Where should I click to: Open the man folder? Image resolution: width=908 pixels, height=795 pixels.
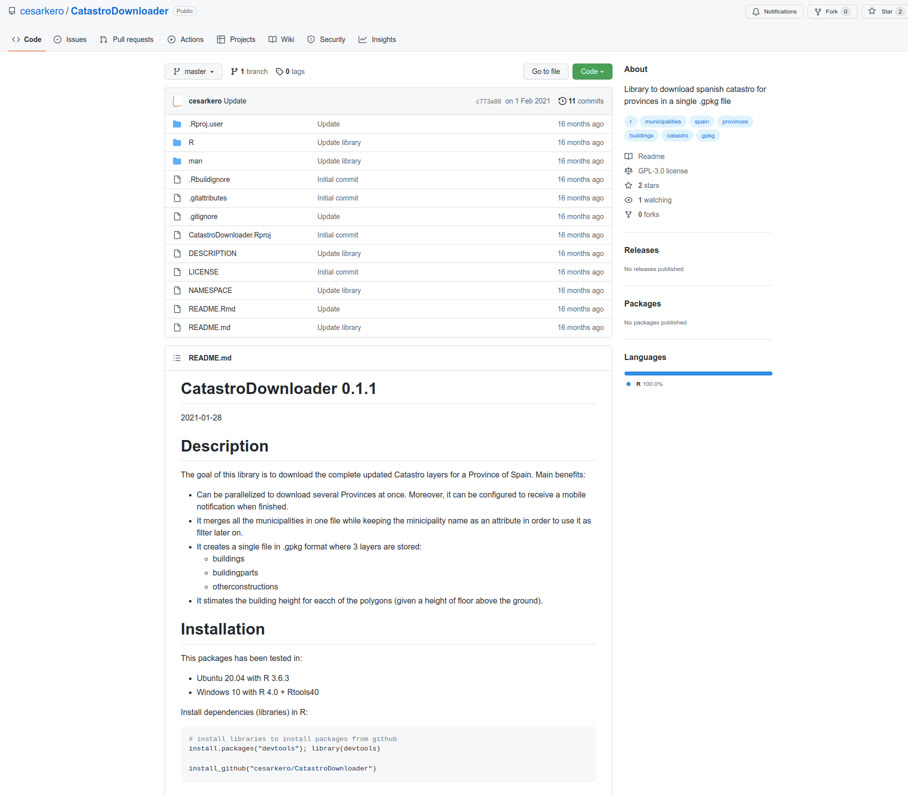195,161
